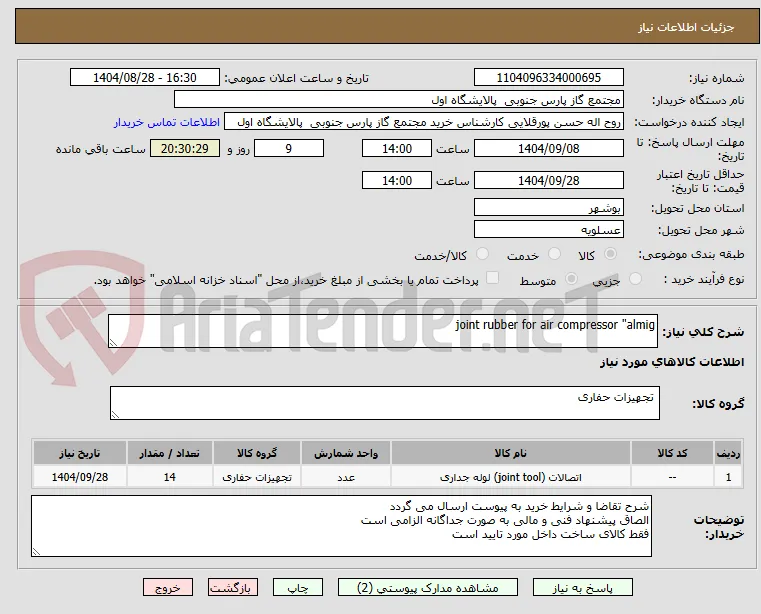Click the تعداد / مقدار column header

coord(169,453)
